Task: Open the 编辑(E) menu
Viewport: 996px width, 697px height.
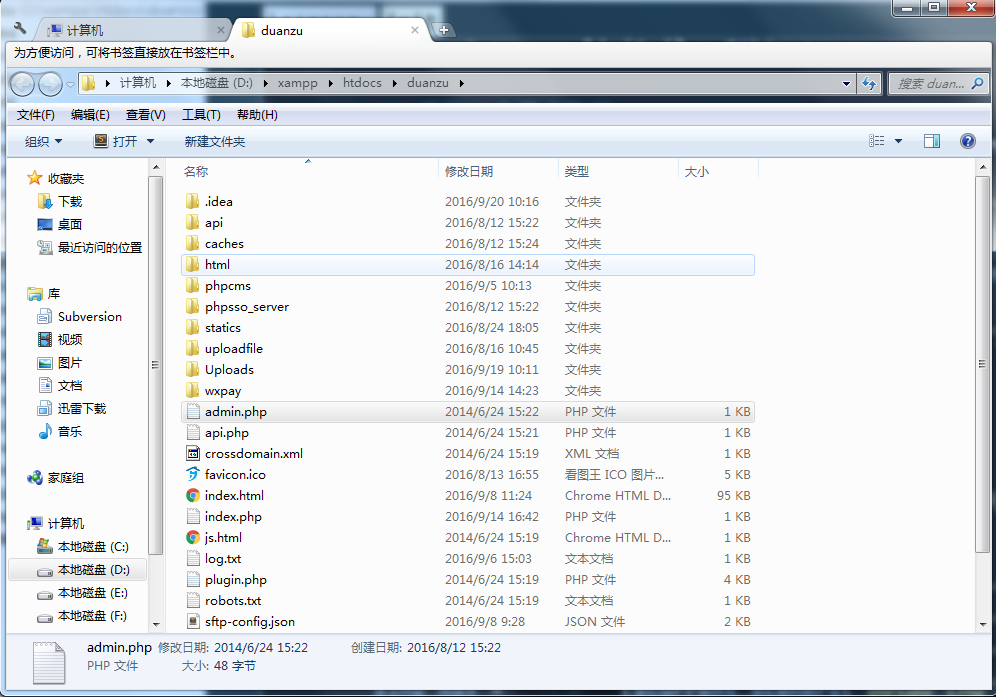Action: coord(90,115)
